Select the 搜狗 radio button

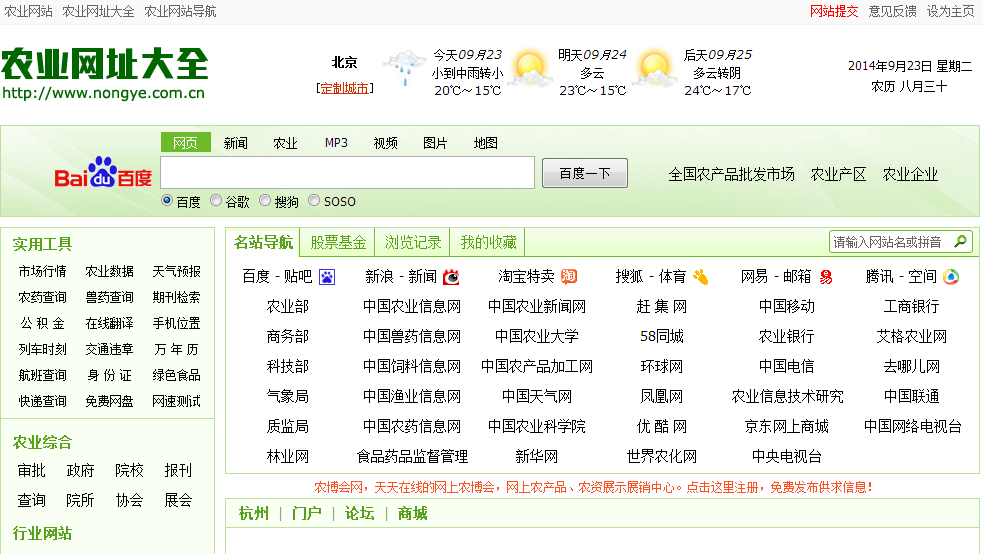click(x=265, y=201)
